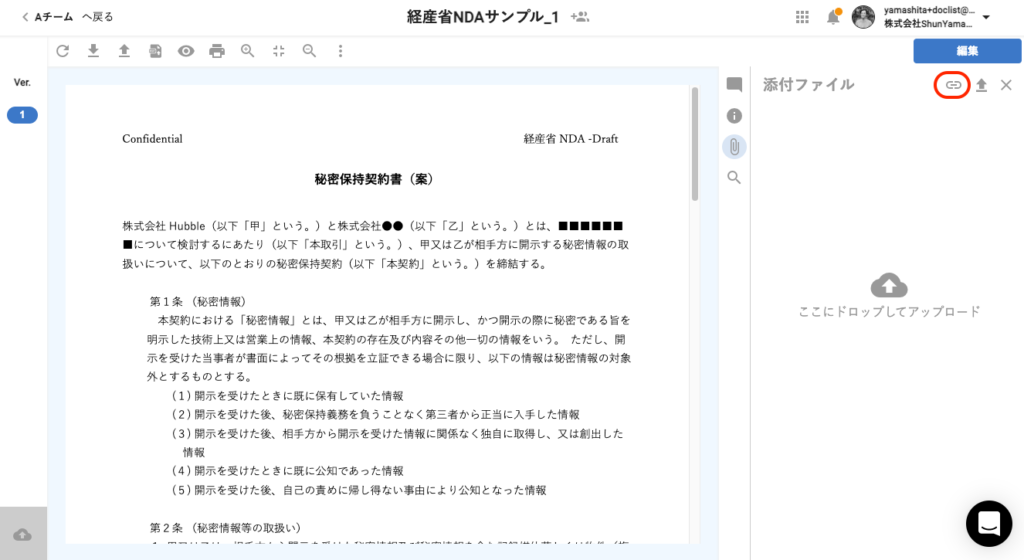Go back to Aチーム folder
The height and width of the screenshot is (560, 1024).
coord(67,17)
